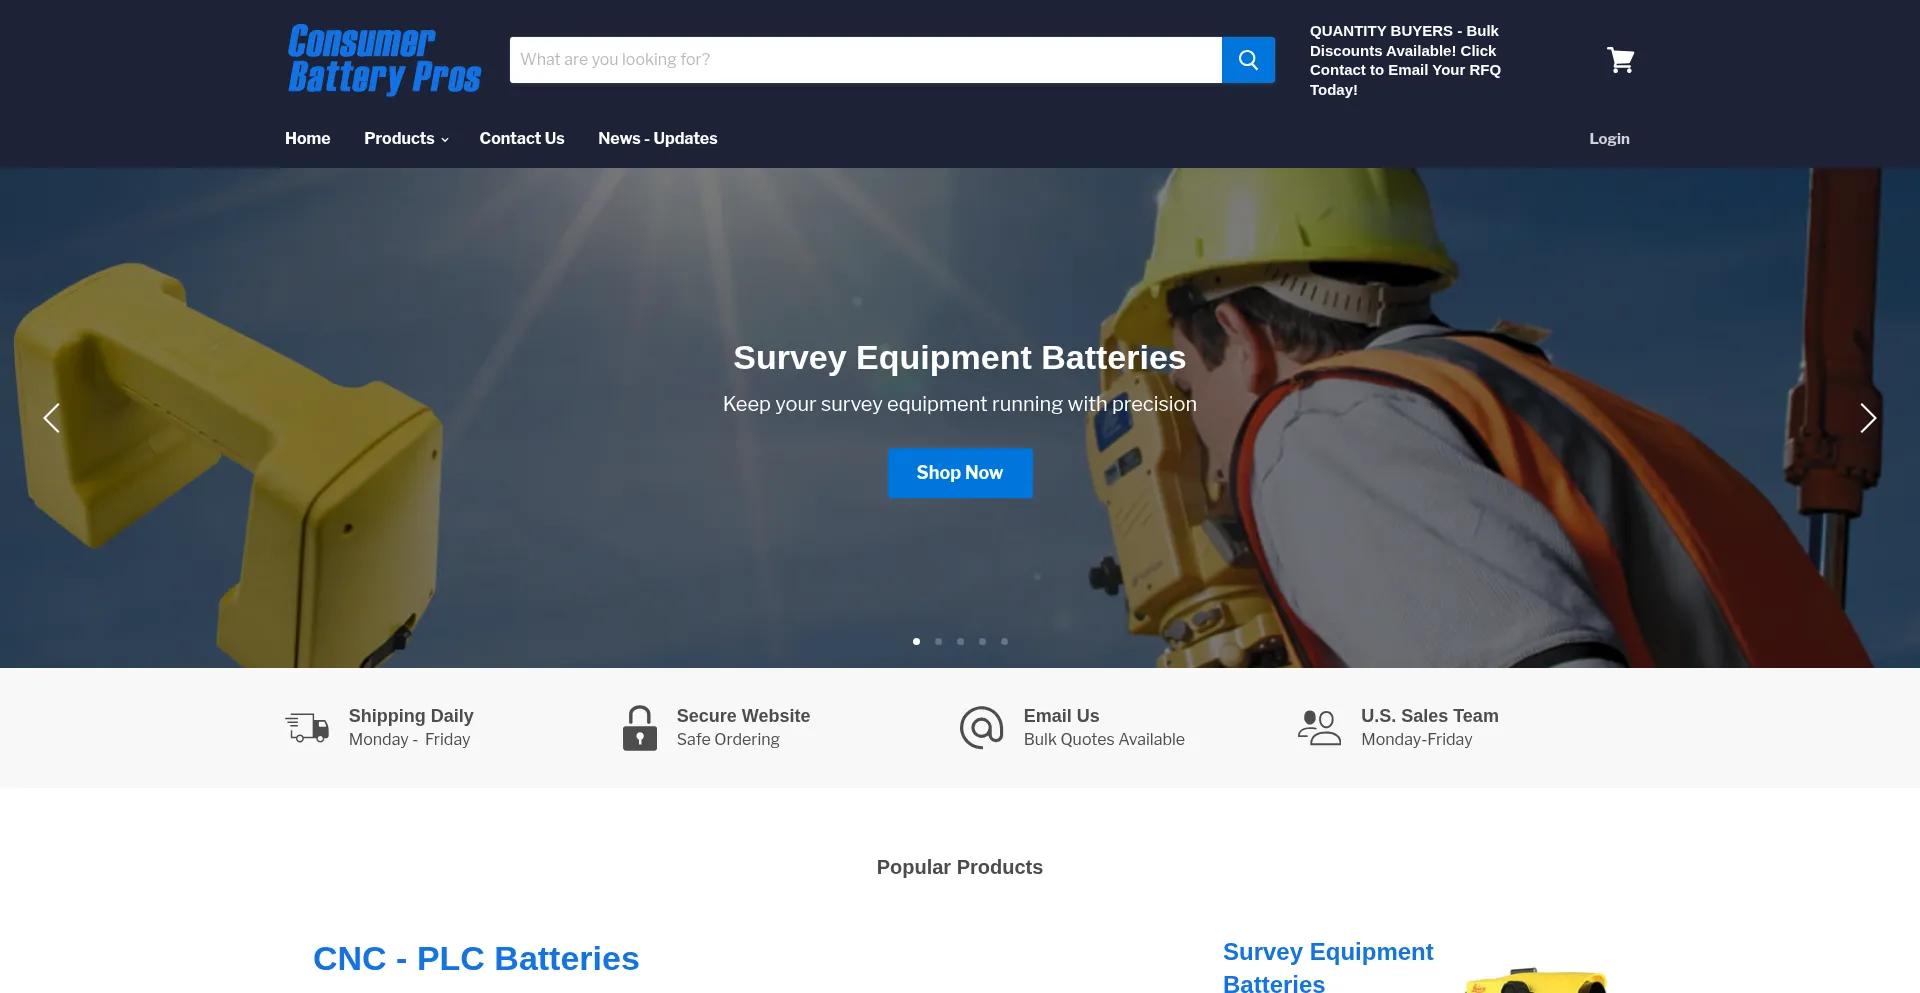Click the Login link
Image resolution: width=1920 pixels, height=993 pixels.
[1609, 138]
